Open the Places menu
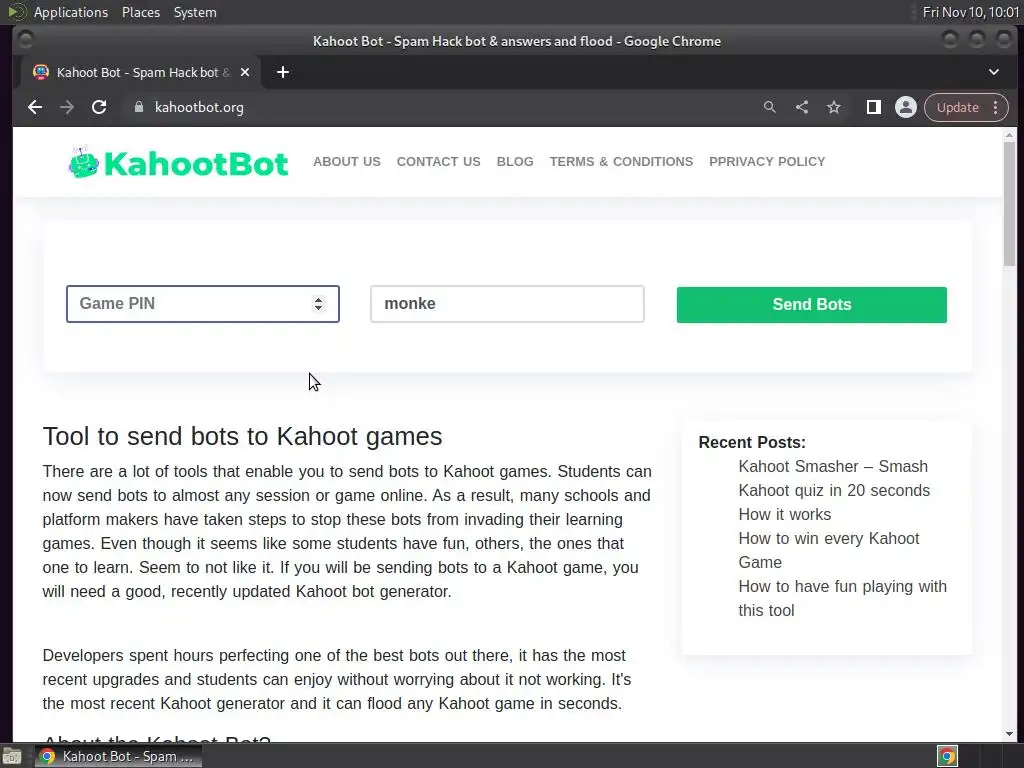This screenshot has height=768, width=1024. 141,12
